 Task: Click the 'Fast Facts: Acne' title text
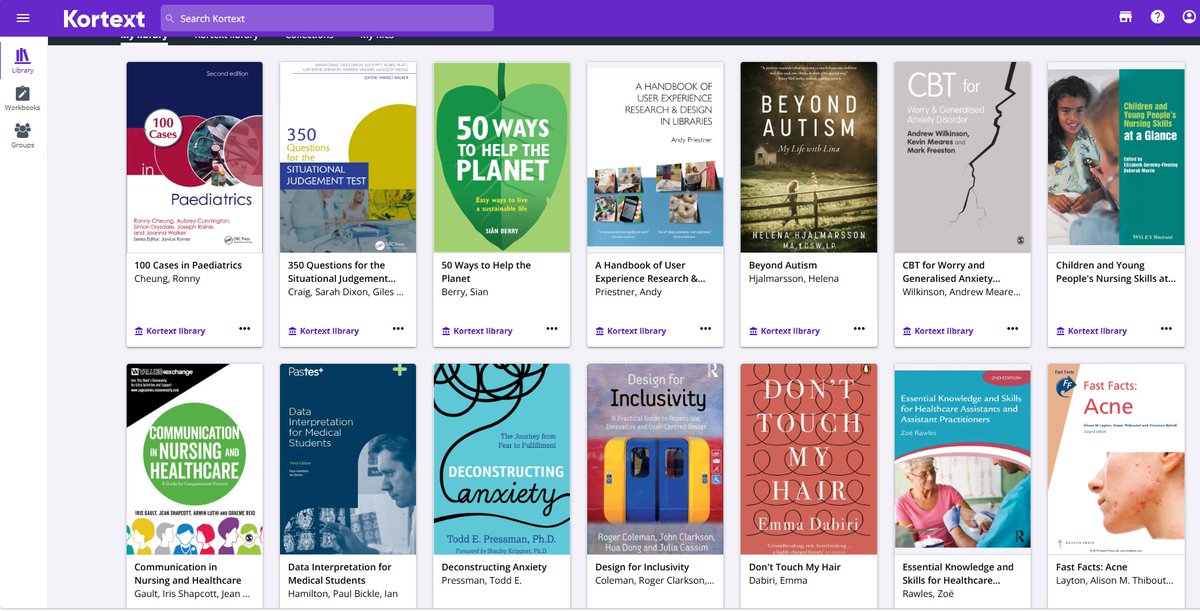[1093, 567]
